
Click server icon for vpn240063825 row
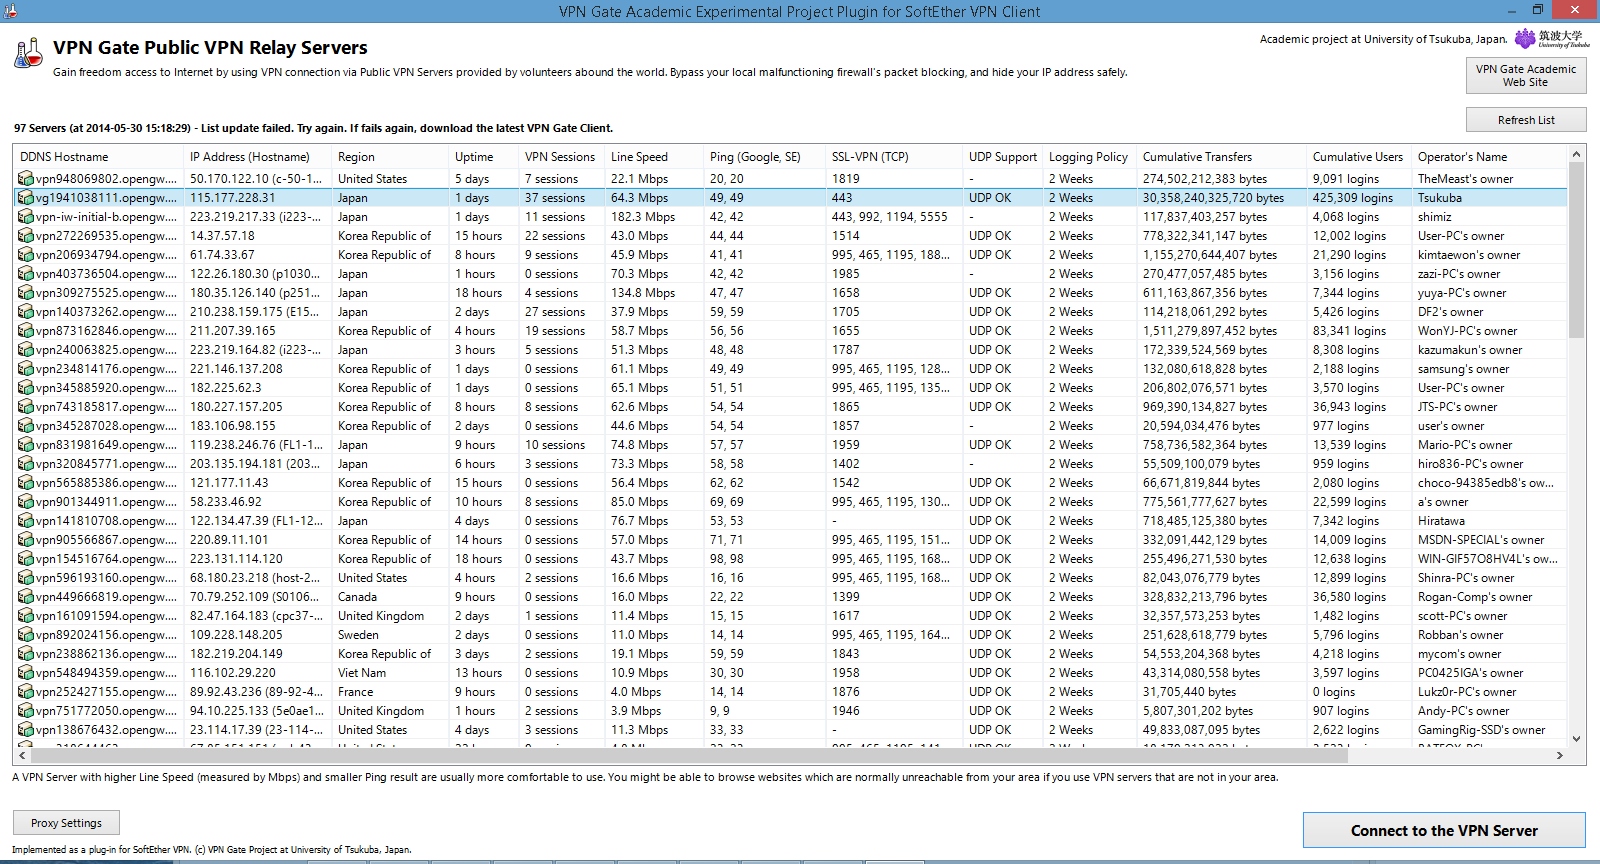(x=26, y=350)
